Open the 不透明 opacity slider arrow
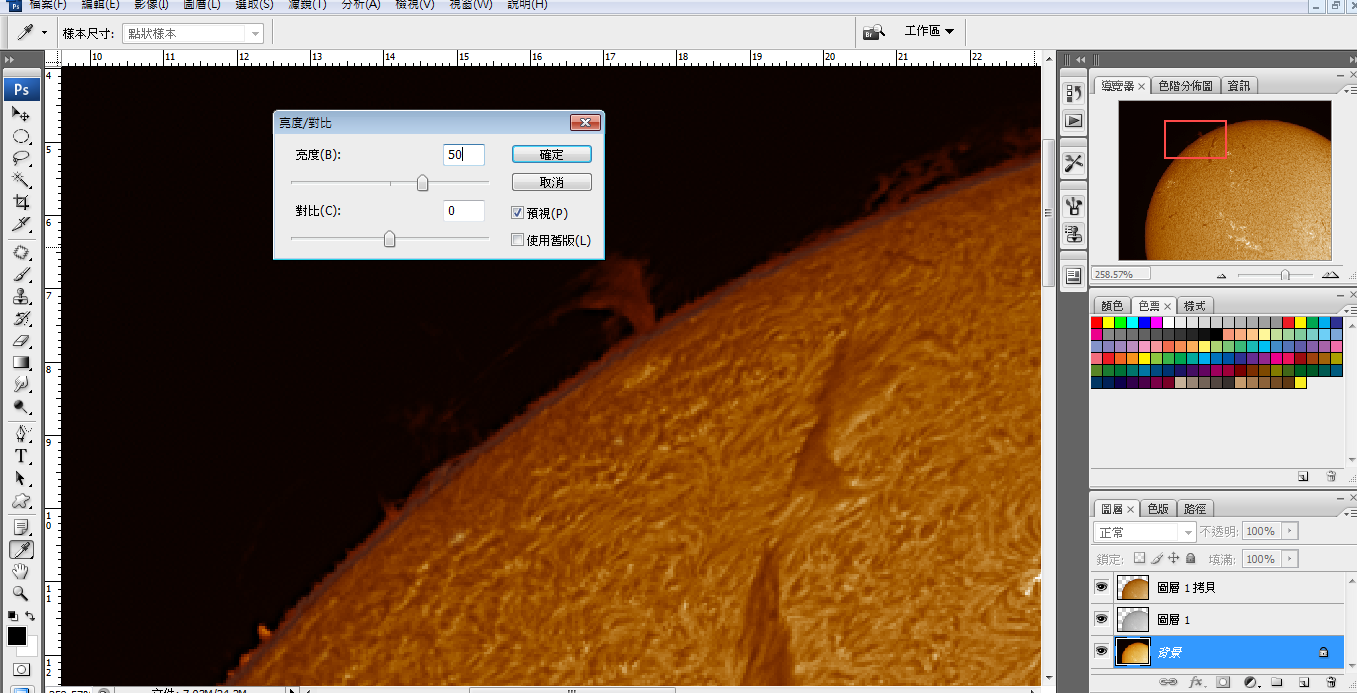 1289,532
